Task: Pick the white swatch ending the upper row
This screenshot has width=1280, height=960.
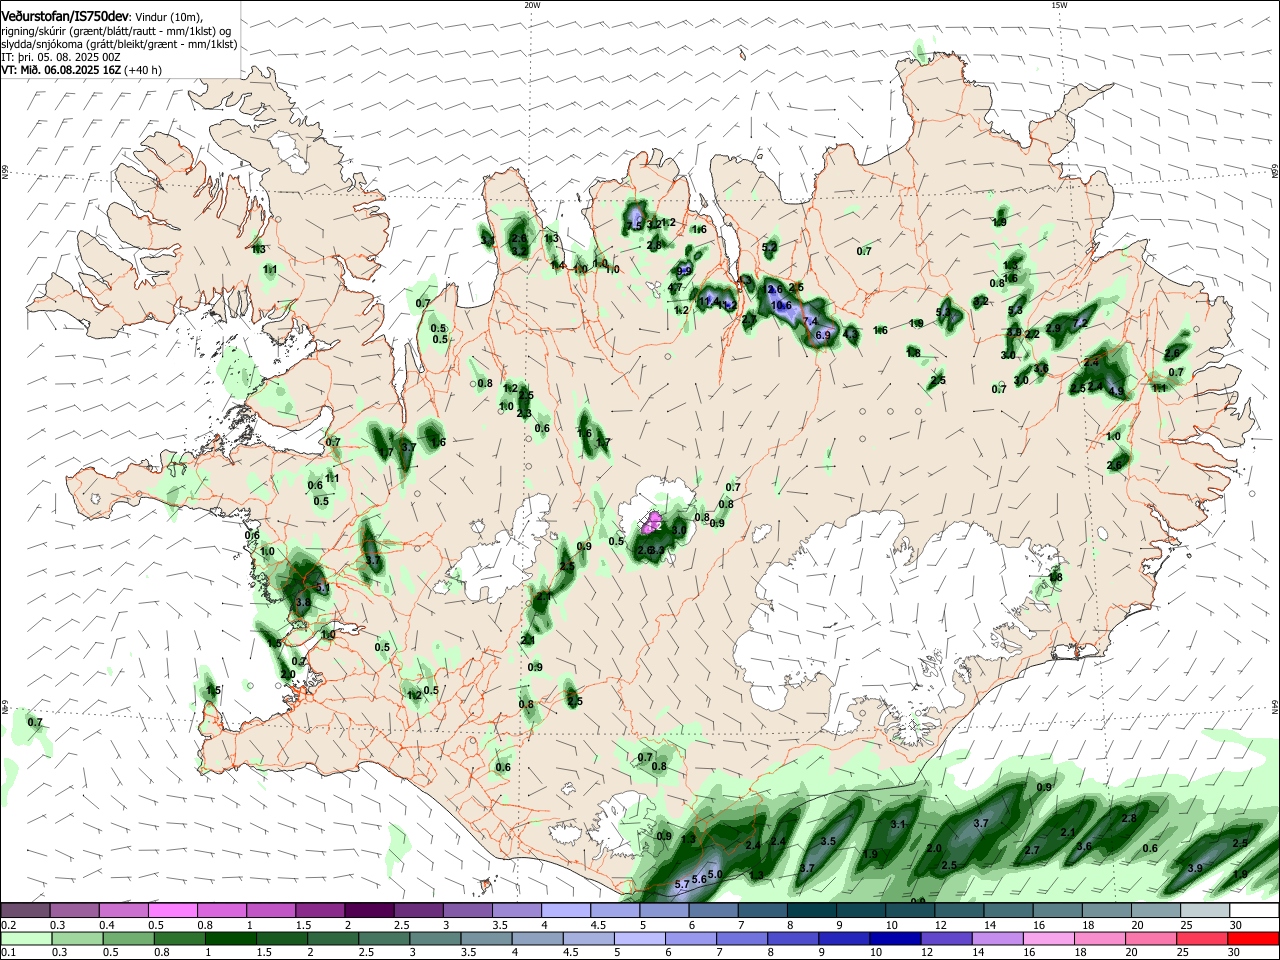Action: (x=1253, y=910)
